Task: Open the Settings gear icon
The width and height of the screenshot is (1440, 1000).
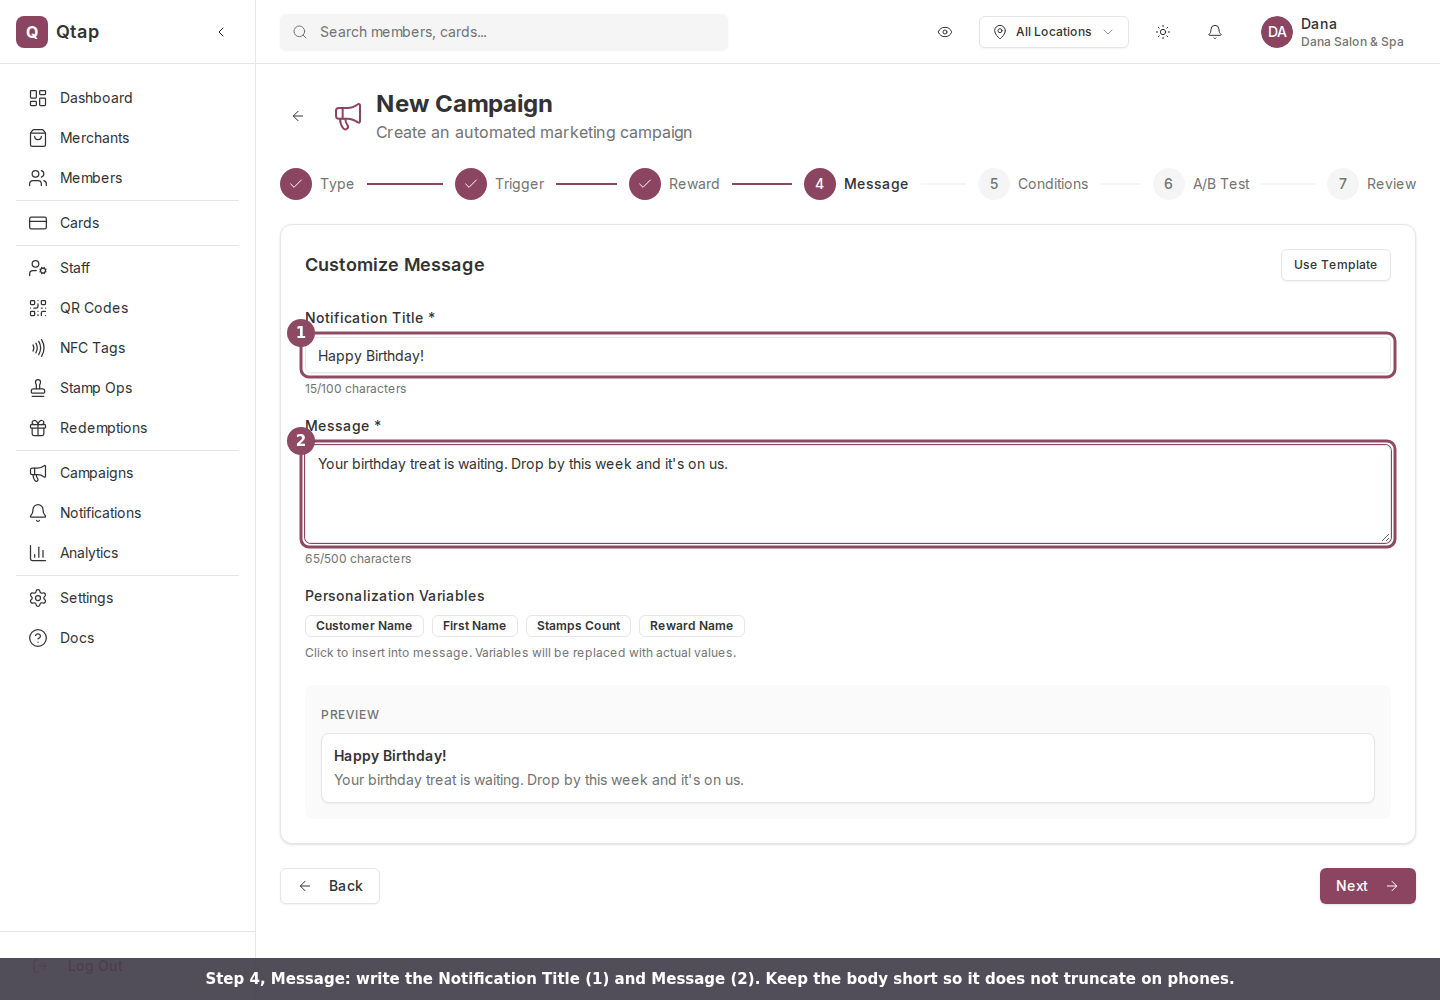Action: click(38, 598)
